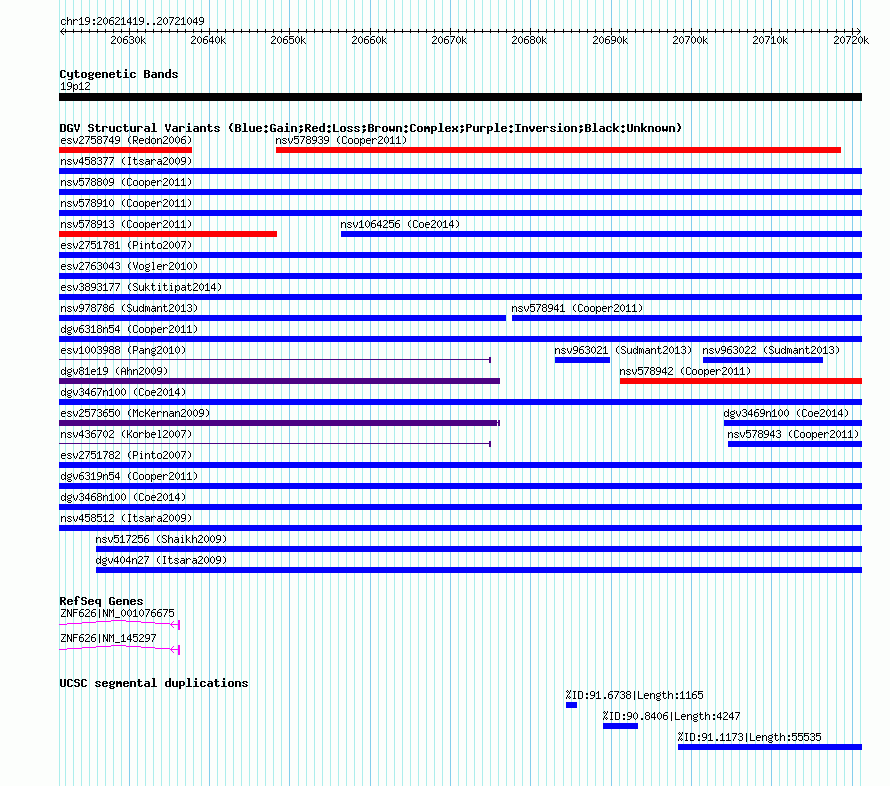Screen dimensions: 890x786
Task: Open gene ZNF626|NM_001076675
Action: (117, 613)
